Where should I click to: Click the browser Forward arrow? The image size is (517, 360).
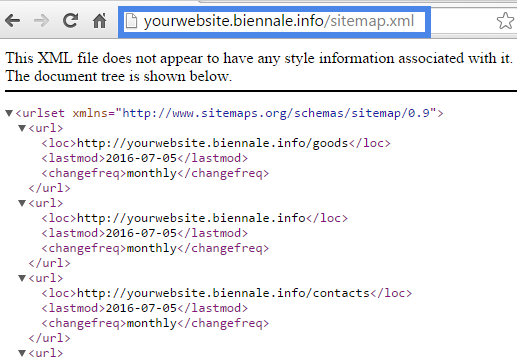(x=41, y=21)
